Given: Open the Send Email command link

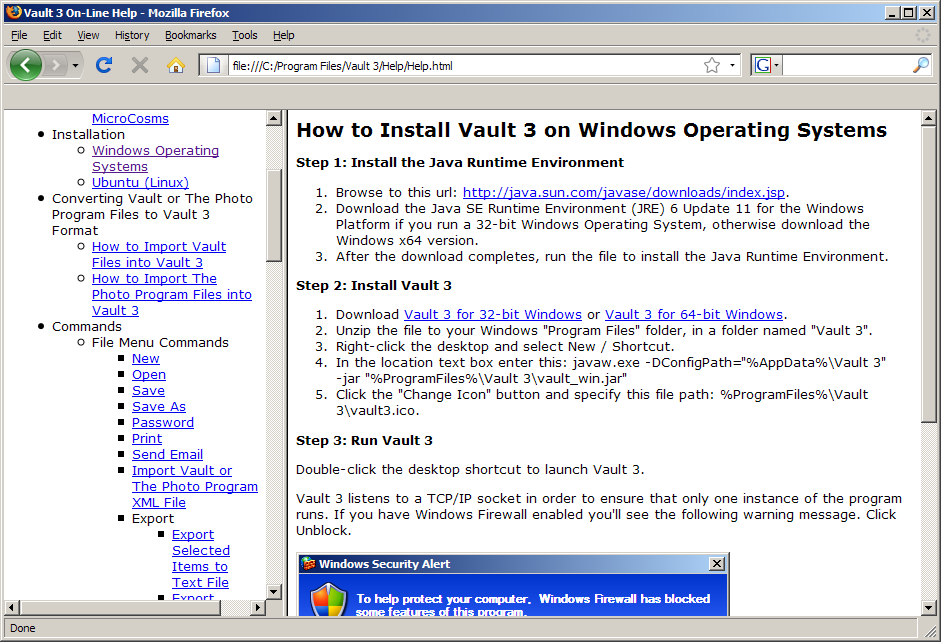Looking at the screenshot, I should click(167, 455).
